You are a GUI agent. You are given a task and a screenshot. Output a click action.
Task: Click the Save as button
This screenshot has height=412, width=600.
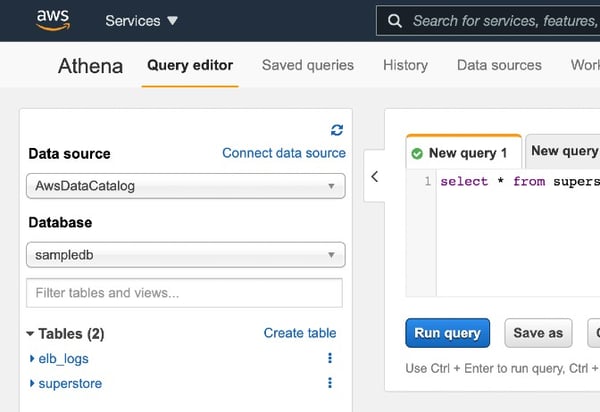(x=538, y=333)
